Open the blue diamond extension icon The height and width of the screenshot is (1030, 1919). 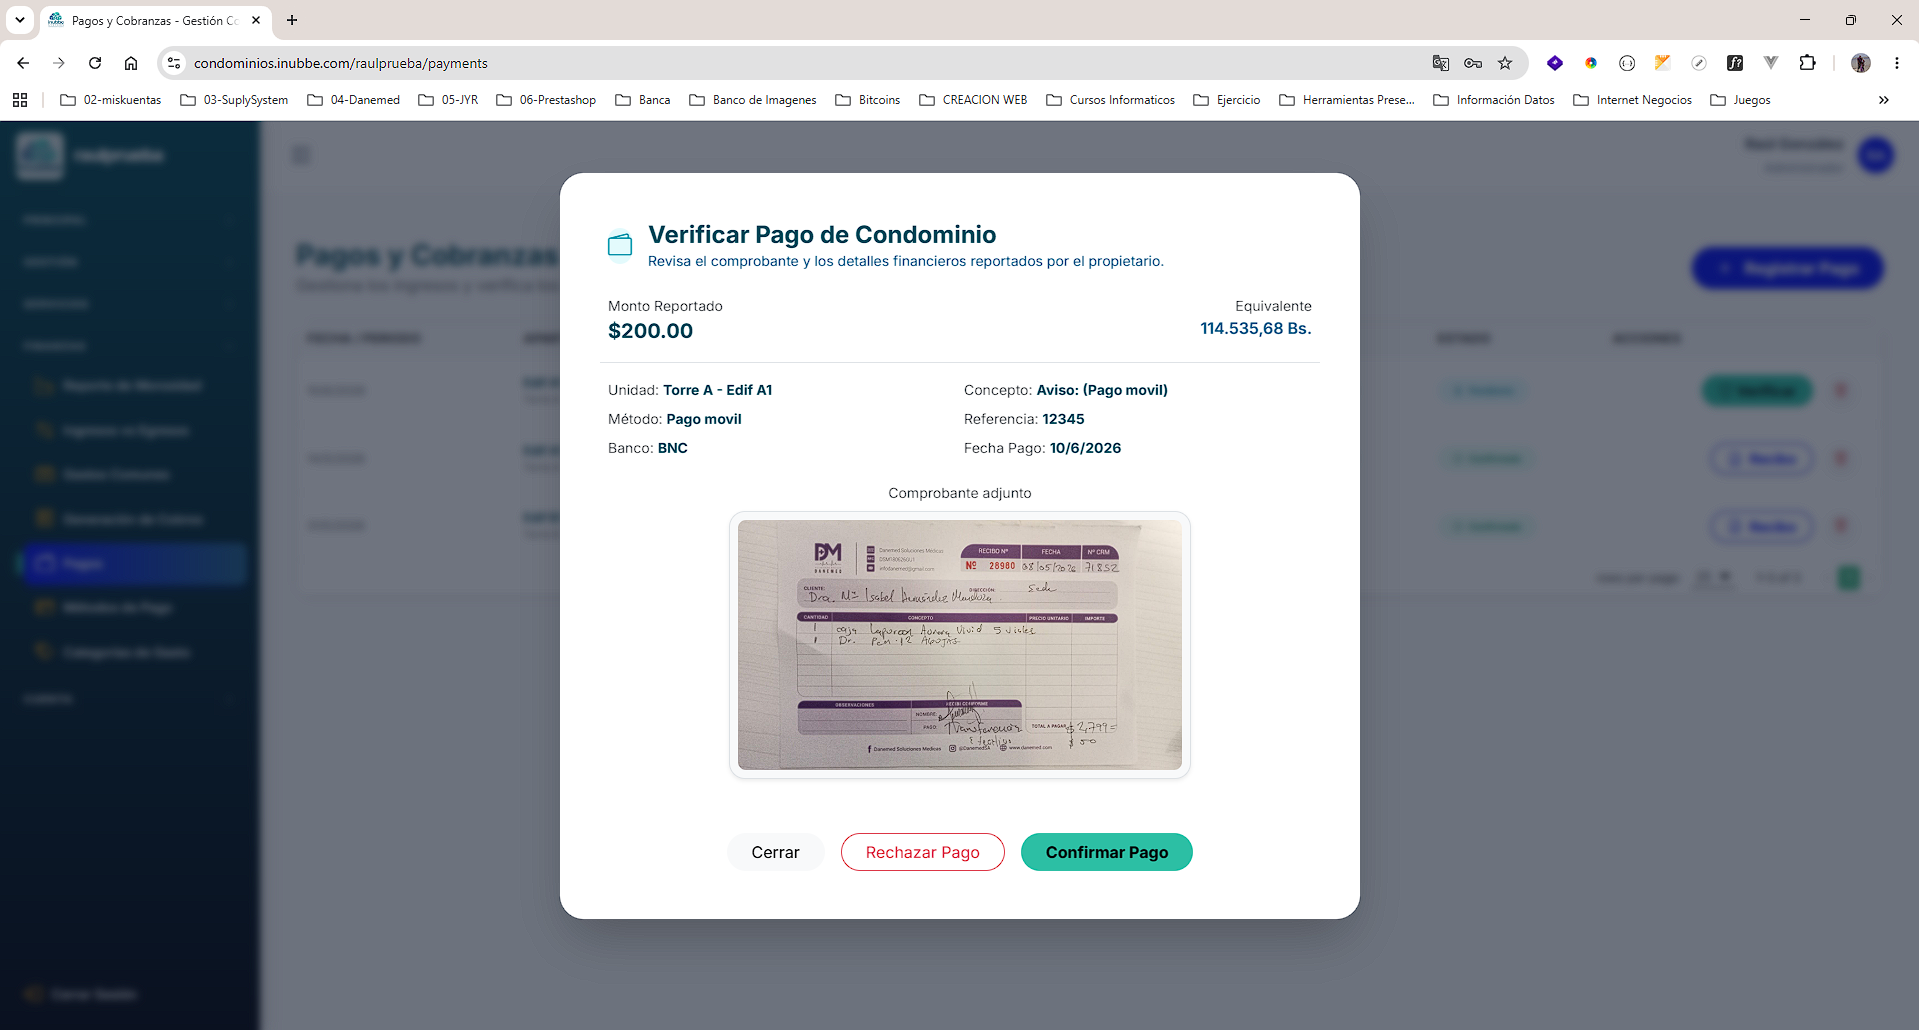(x=1555, y=63)
